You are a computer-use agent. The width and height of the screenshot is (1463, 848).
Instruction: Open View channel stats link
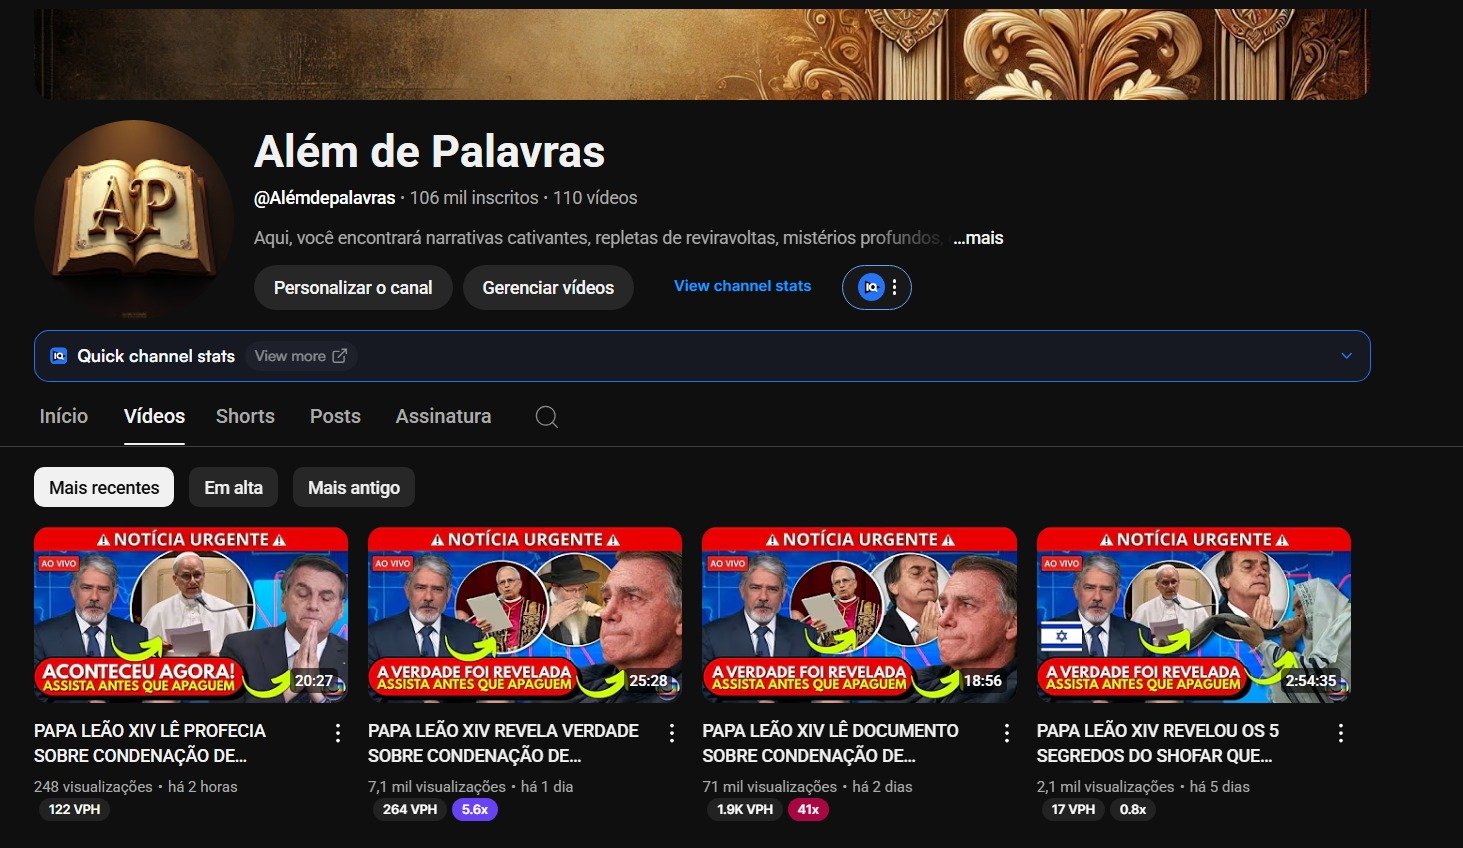point(742,286)
